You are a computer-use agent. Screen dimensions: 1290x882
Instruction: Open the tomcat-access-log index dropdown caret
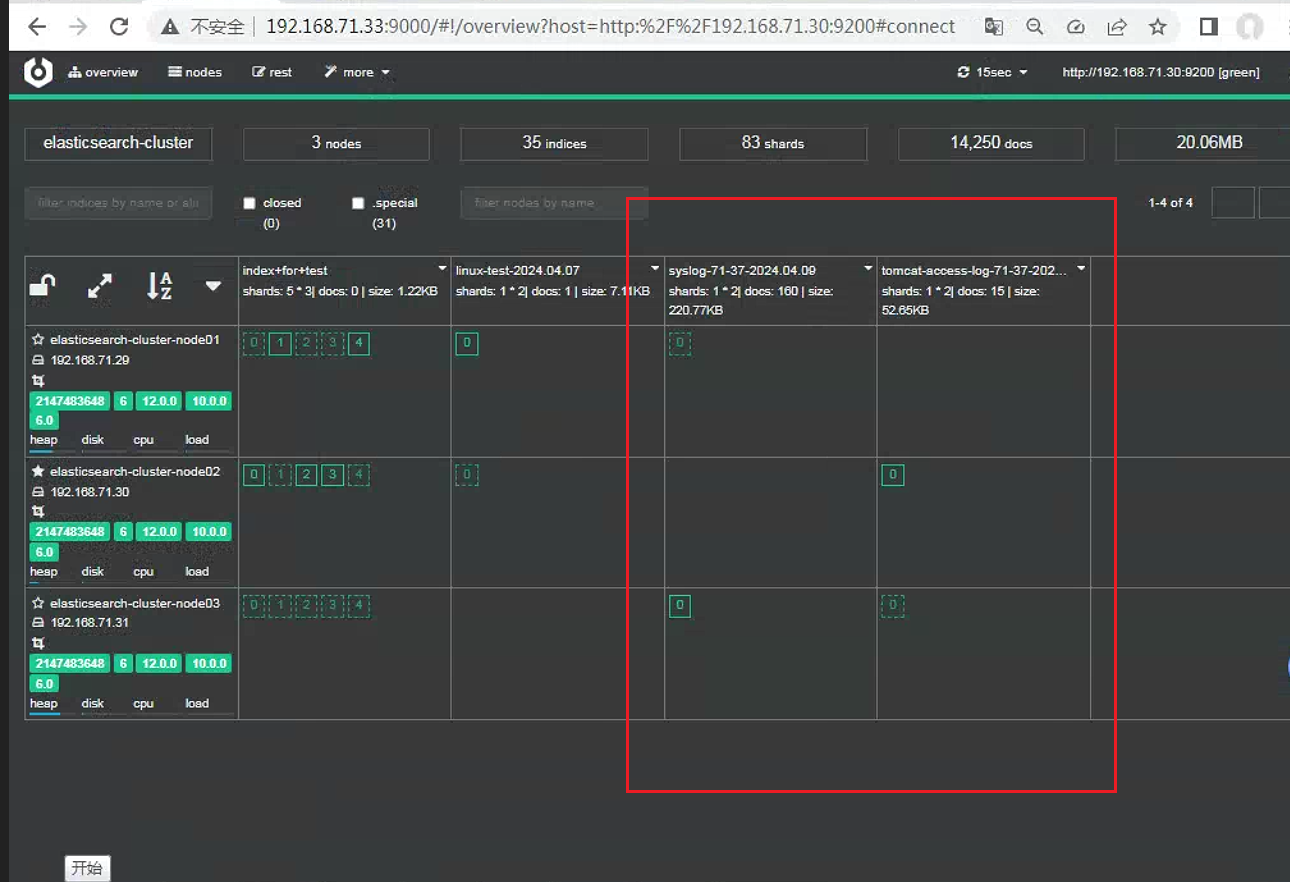[1081, 269]
